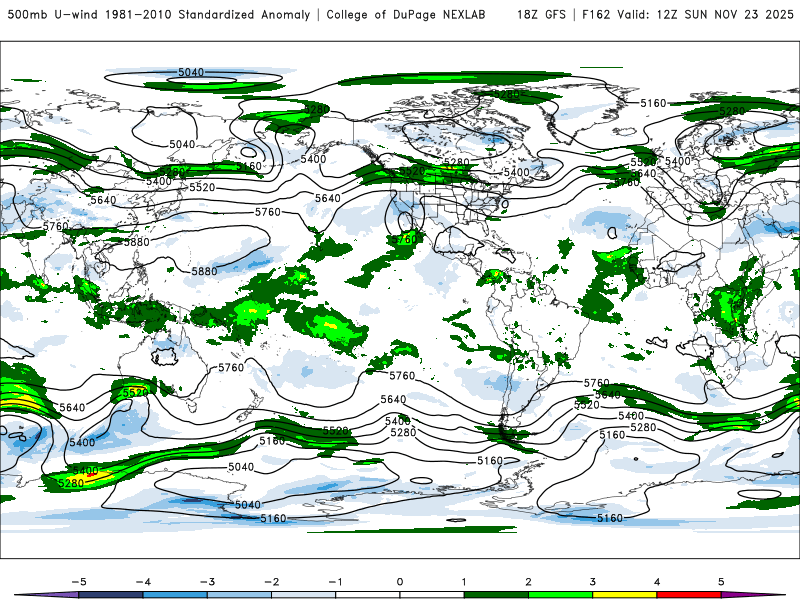800x600 pixels.
Task: Click the palest blue color bar segment between -2 and -1
Action: [304, 595]
